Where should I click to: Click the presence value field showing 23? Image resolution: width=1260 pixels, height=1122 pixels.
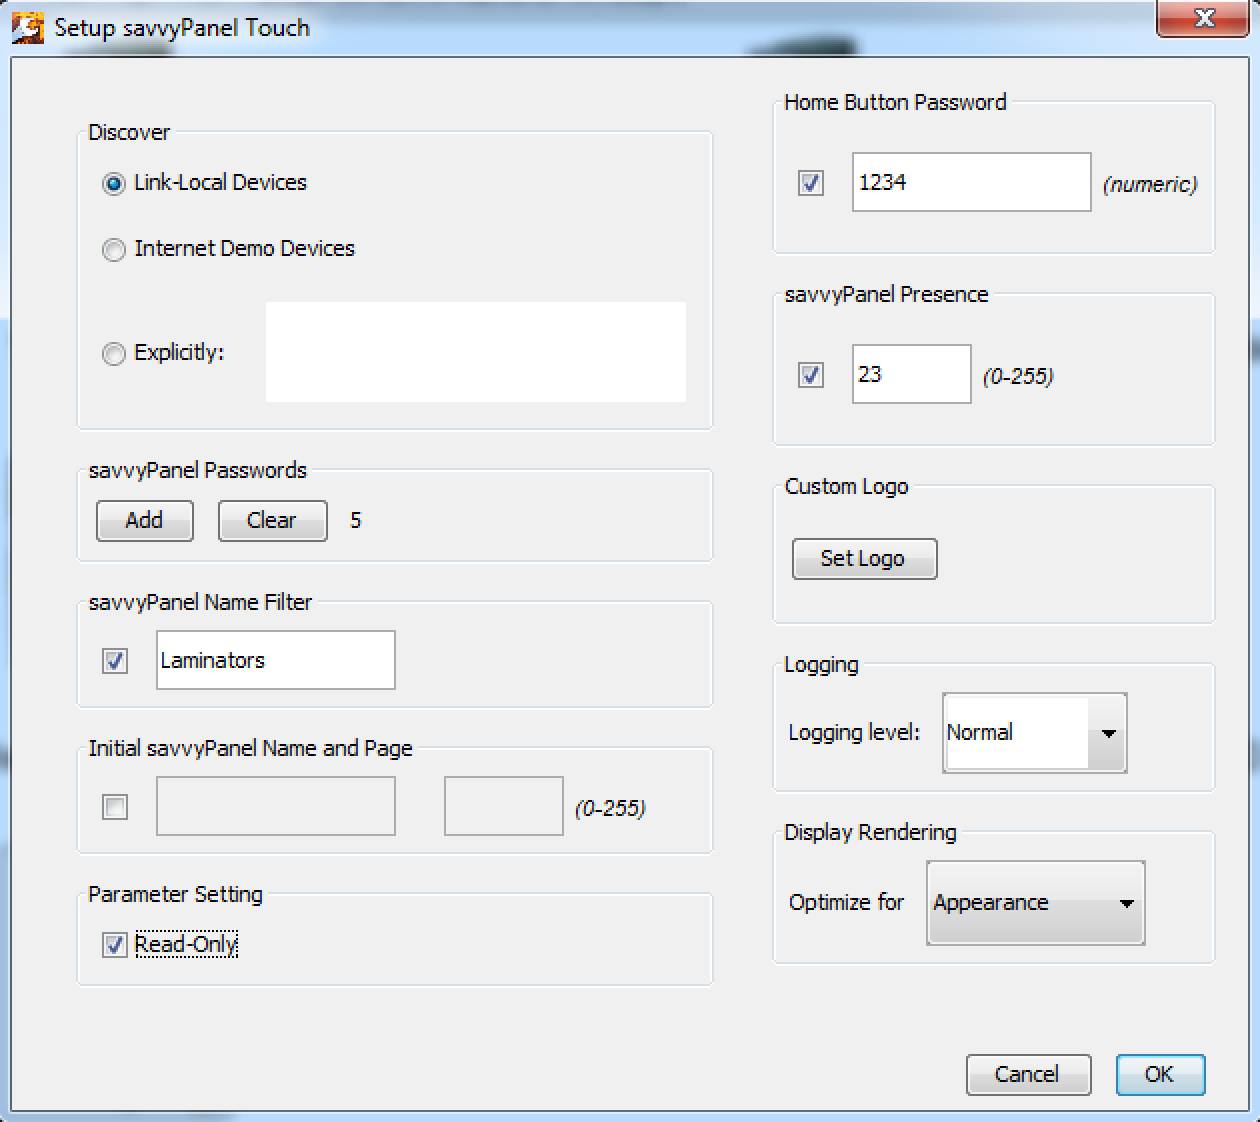click(911, 374)
